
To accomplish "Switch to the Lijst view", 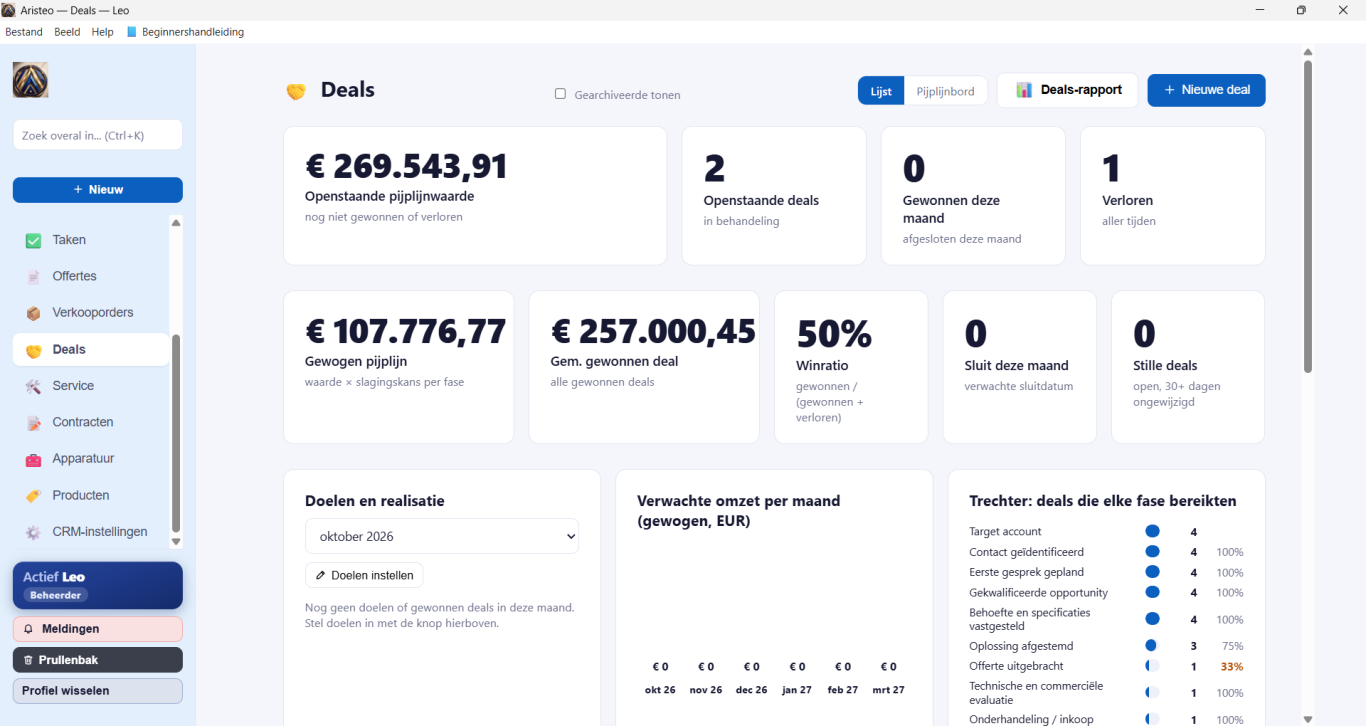I will click(881, 91).
